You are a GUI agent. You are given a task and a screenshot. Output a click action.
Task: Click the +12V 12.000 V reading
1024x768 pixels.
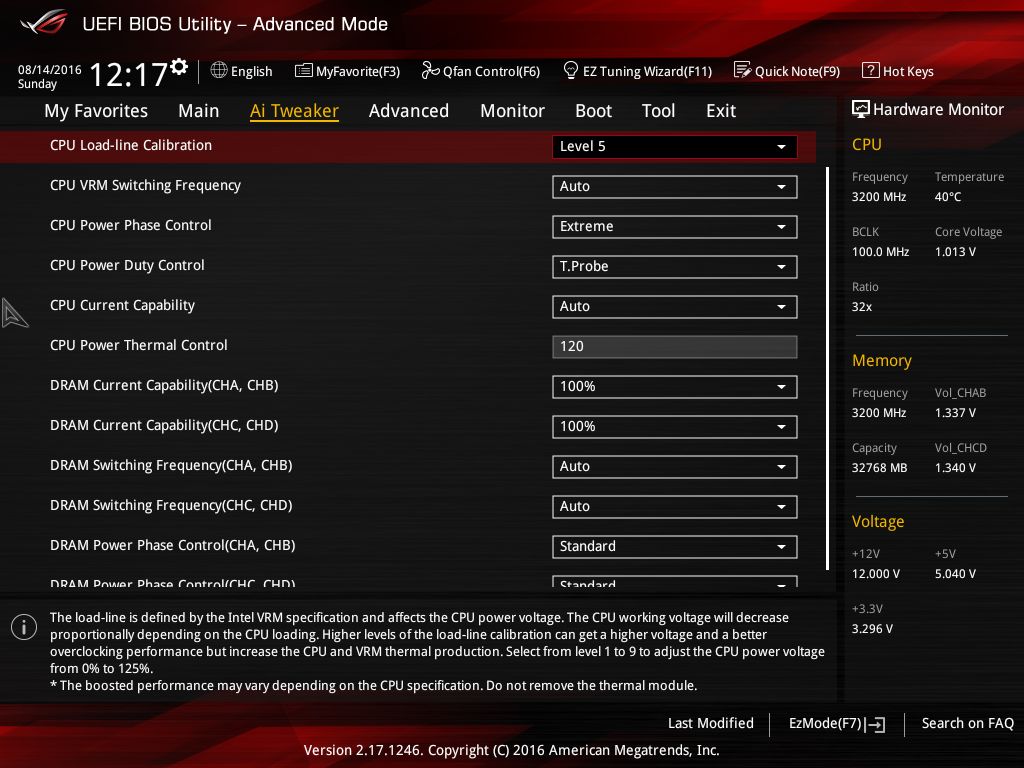876,574
